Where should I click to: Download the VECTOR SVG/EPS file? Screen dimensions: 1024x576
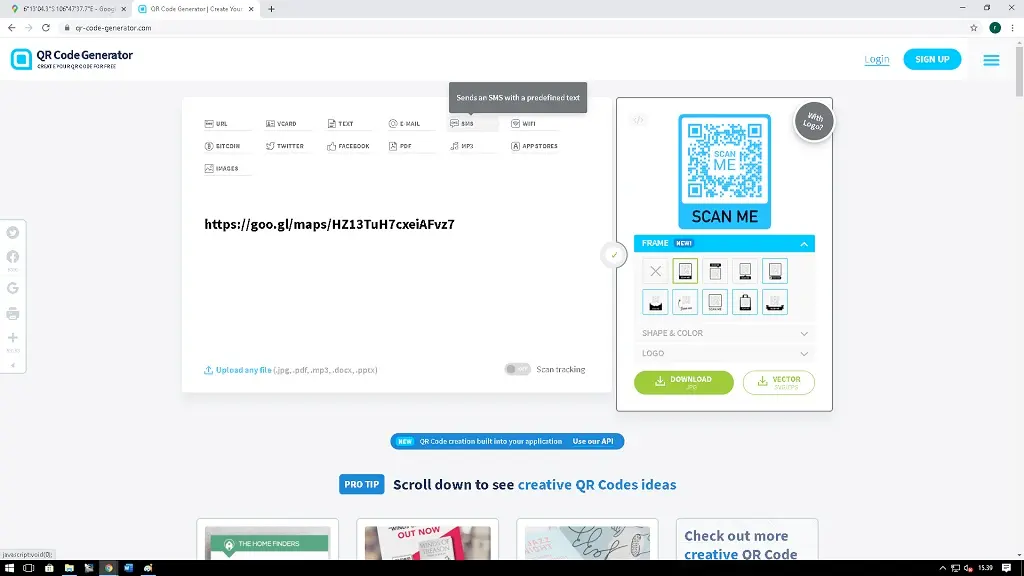tap(778, 383)
